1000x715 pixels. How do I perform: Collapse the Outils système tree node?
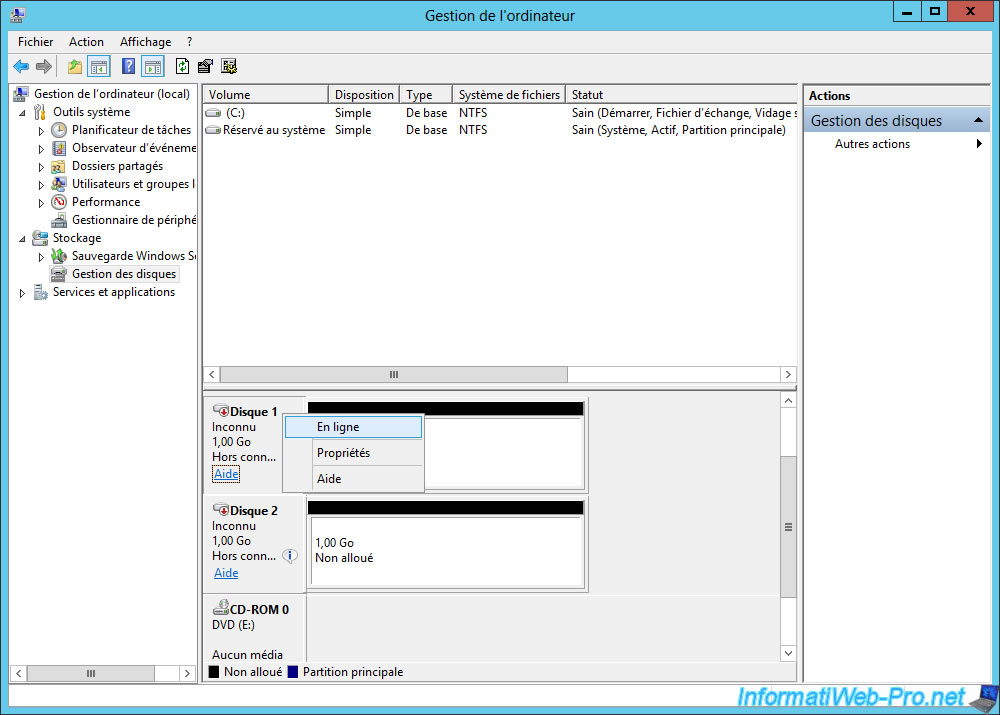tap(23, 113)
